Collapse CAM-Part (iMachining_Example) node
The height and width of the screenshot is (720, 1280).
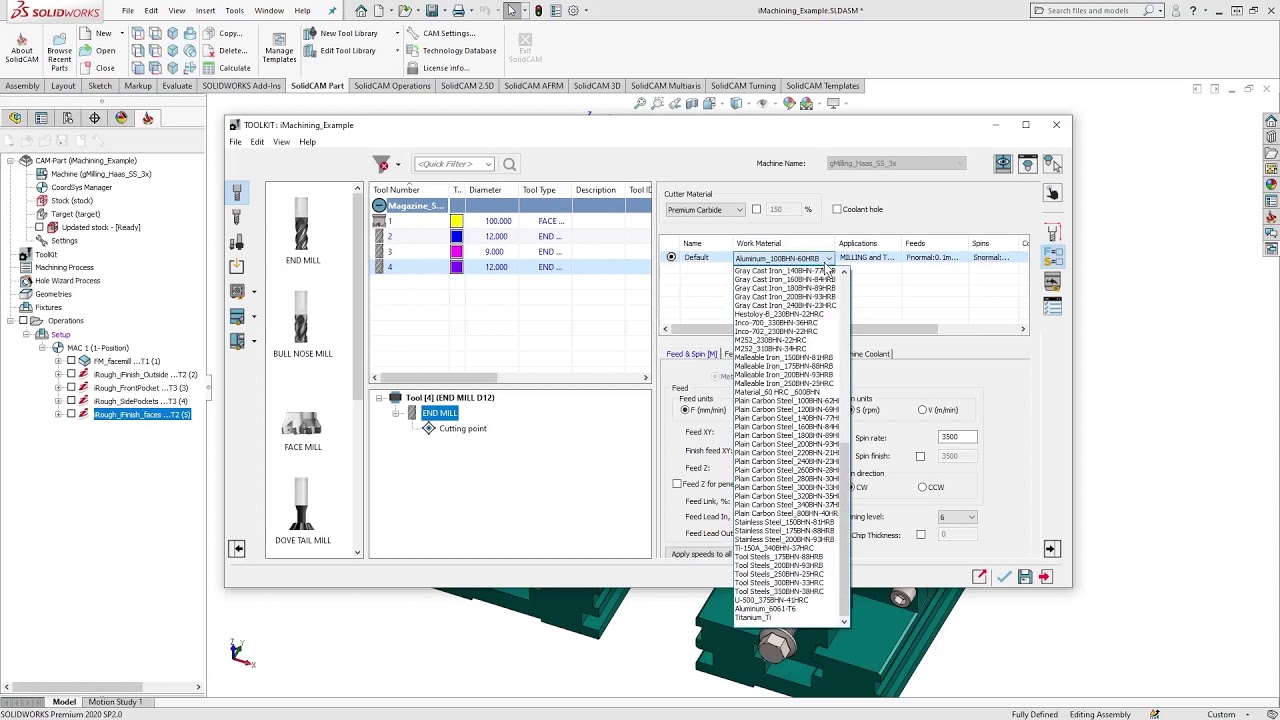9,161
